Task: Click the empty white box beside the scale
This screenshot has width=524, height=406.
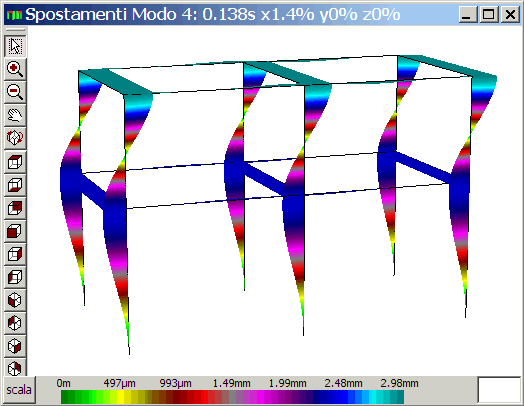Action: pos(499,390)
